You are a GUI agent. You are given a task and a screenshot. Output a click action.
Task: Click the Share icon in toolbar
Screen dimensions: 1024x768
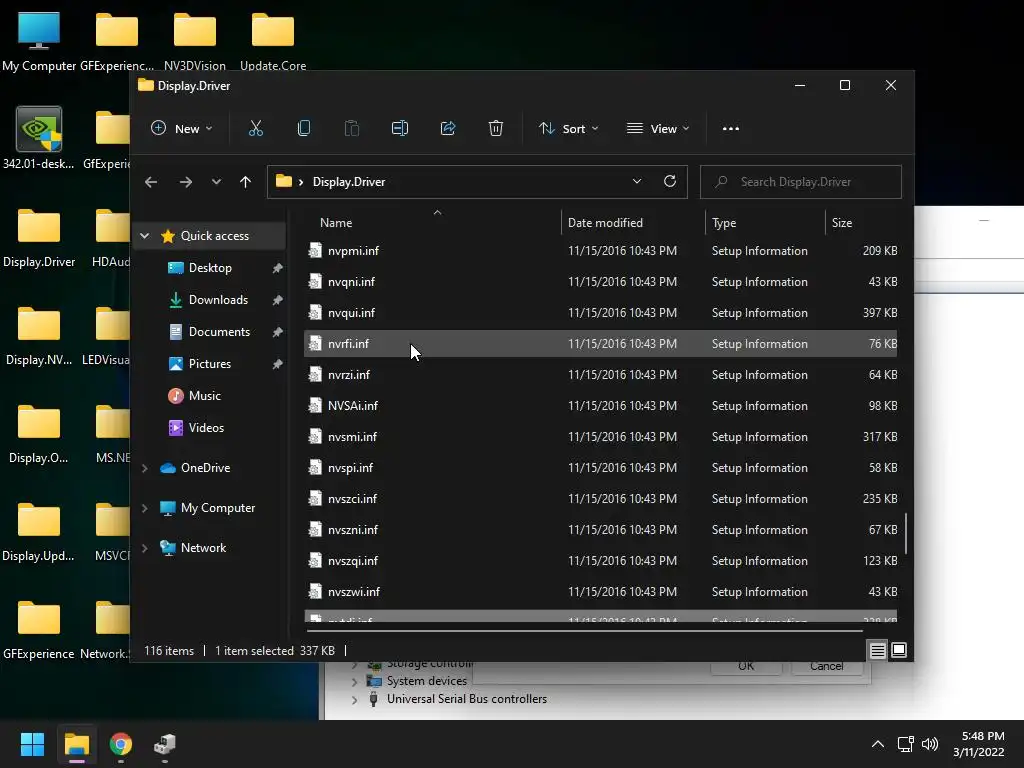[448, 129]
